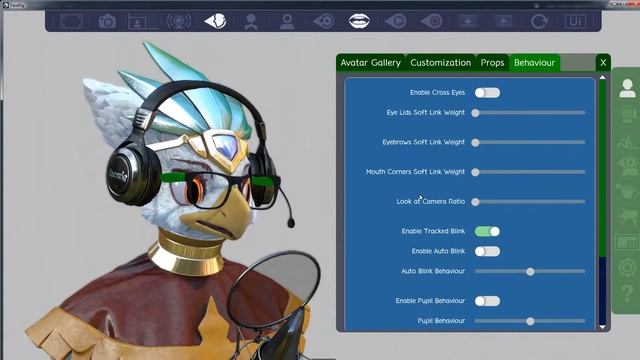Click the webcam picture-in-picture icon
The width and height of the screenshot is (640, 360).
click(x=142, y=22)
